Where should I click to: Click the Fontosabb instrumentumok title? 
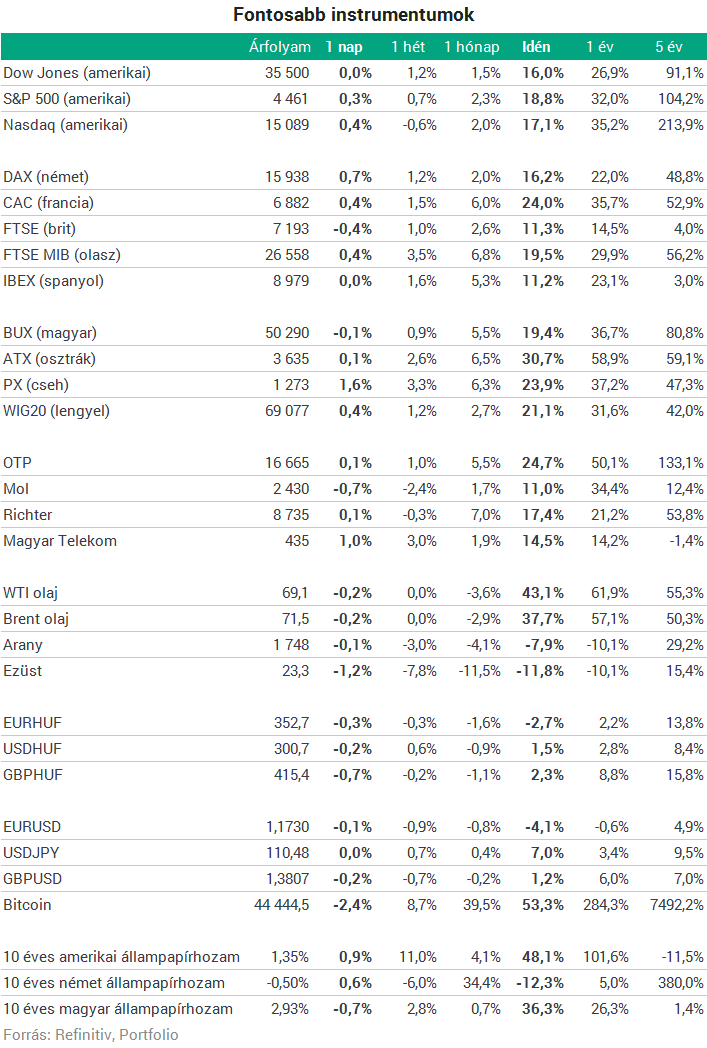354,15
